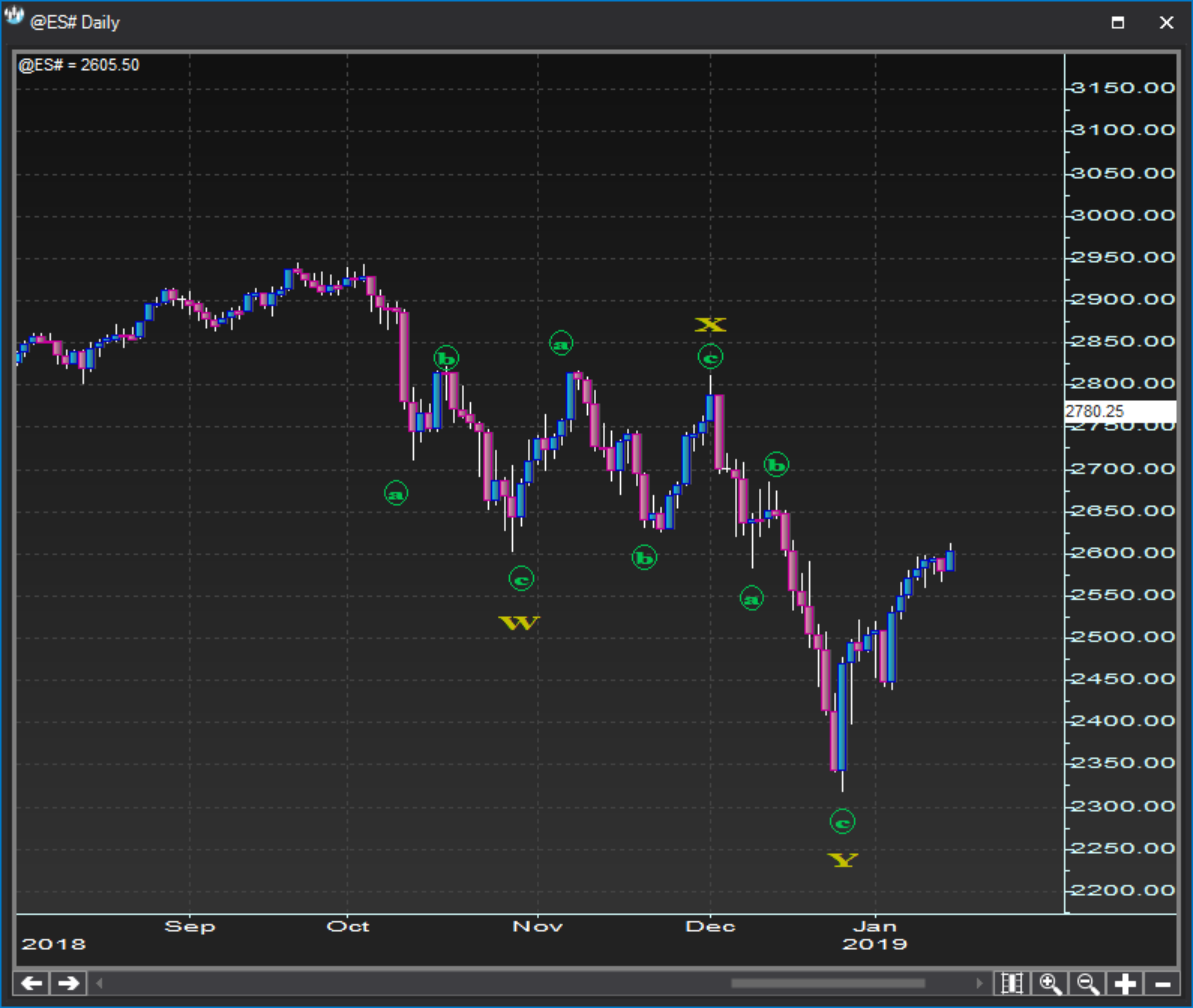Select the circled c label above Y
The image size is (1193, 1008).
[x=842, y=822]
